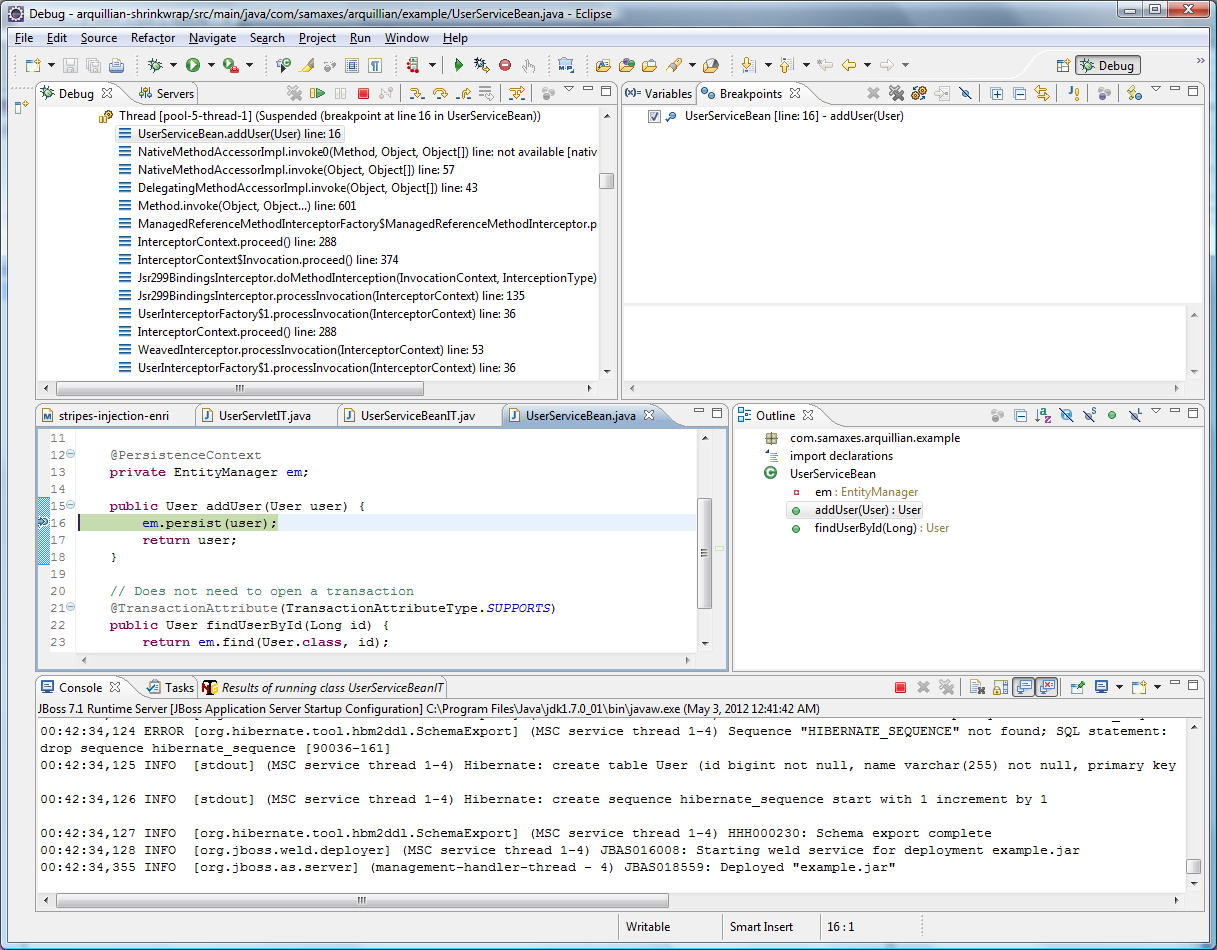Close the UserServiceBean.java editor tab
The height and width of the screenshot is (950, 1217).
[x=649, y=415]
